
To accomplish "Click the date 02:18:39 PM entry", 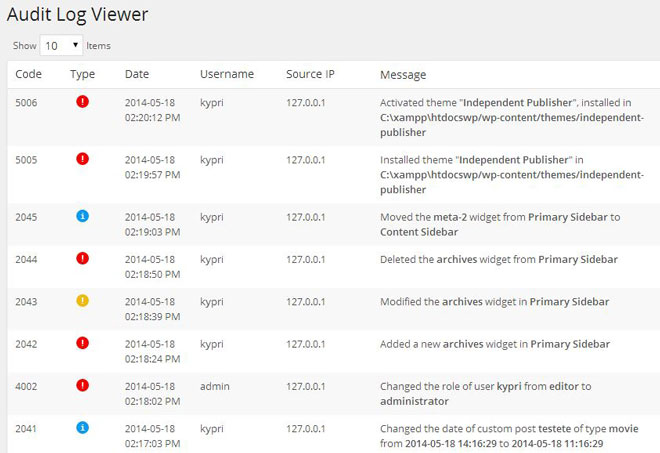I will point(152,309).
